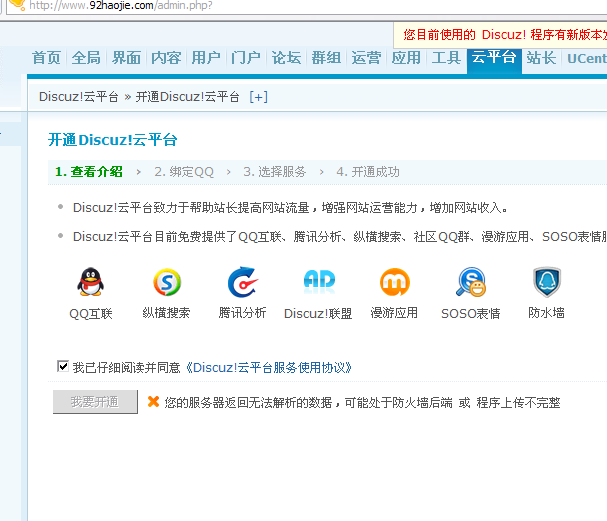Open the 内容 menu
The width and height of the screenshot is (607, 521).
pos(166,58)
